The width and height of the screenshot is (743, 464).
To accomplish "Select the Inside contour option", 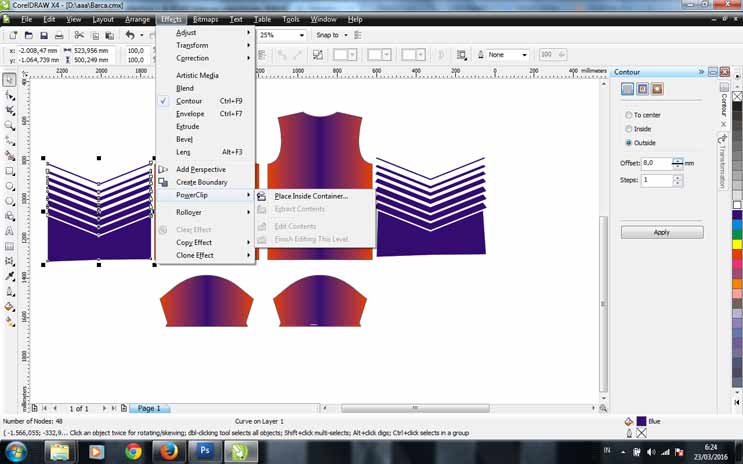I will pyautogui.click(x=628, y=128).
